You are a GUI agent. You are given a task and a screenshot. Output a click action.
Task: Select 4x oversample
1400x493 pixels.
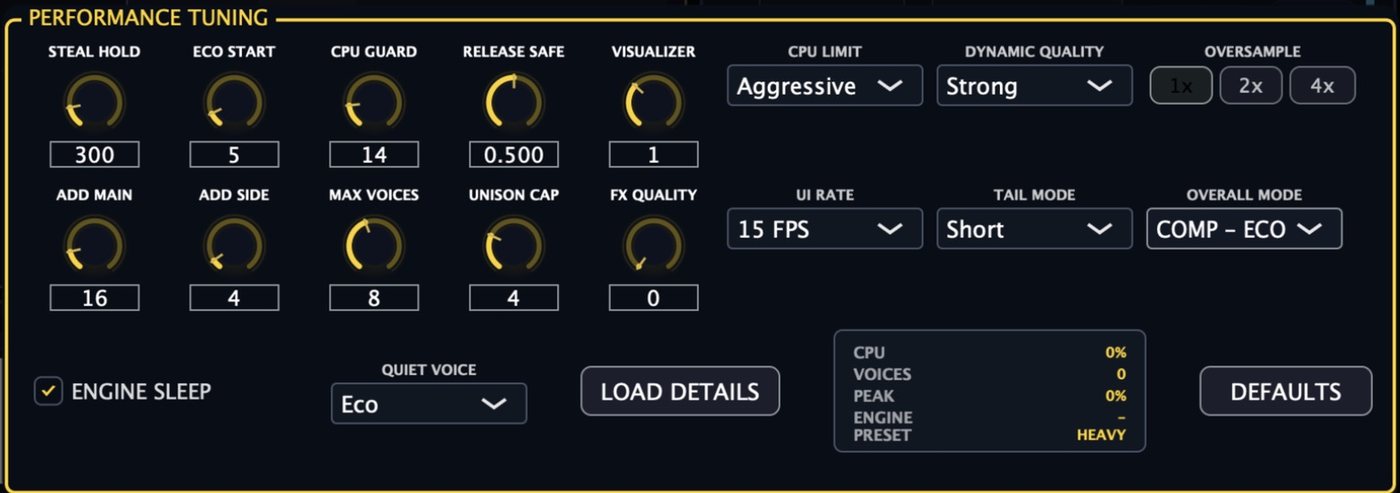[1322, 86]
